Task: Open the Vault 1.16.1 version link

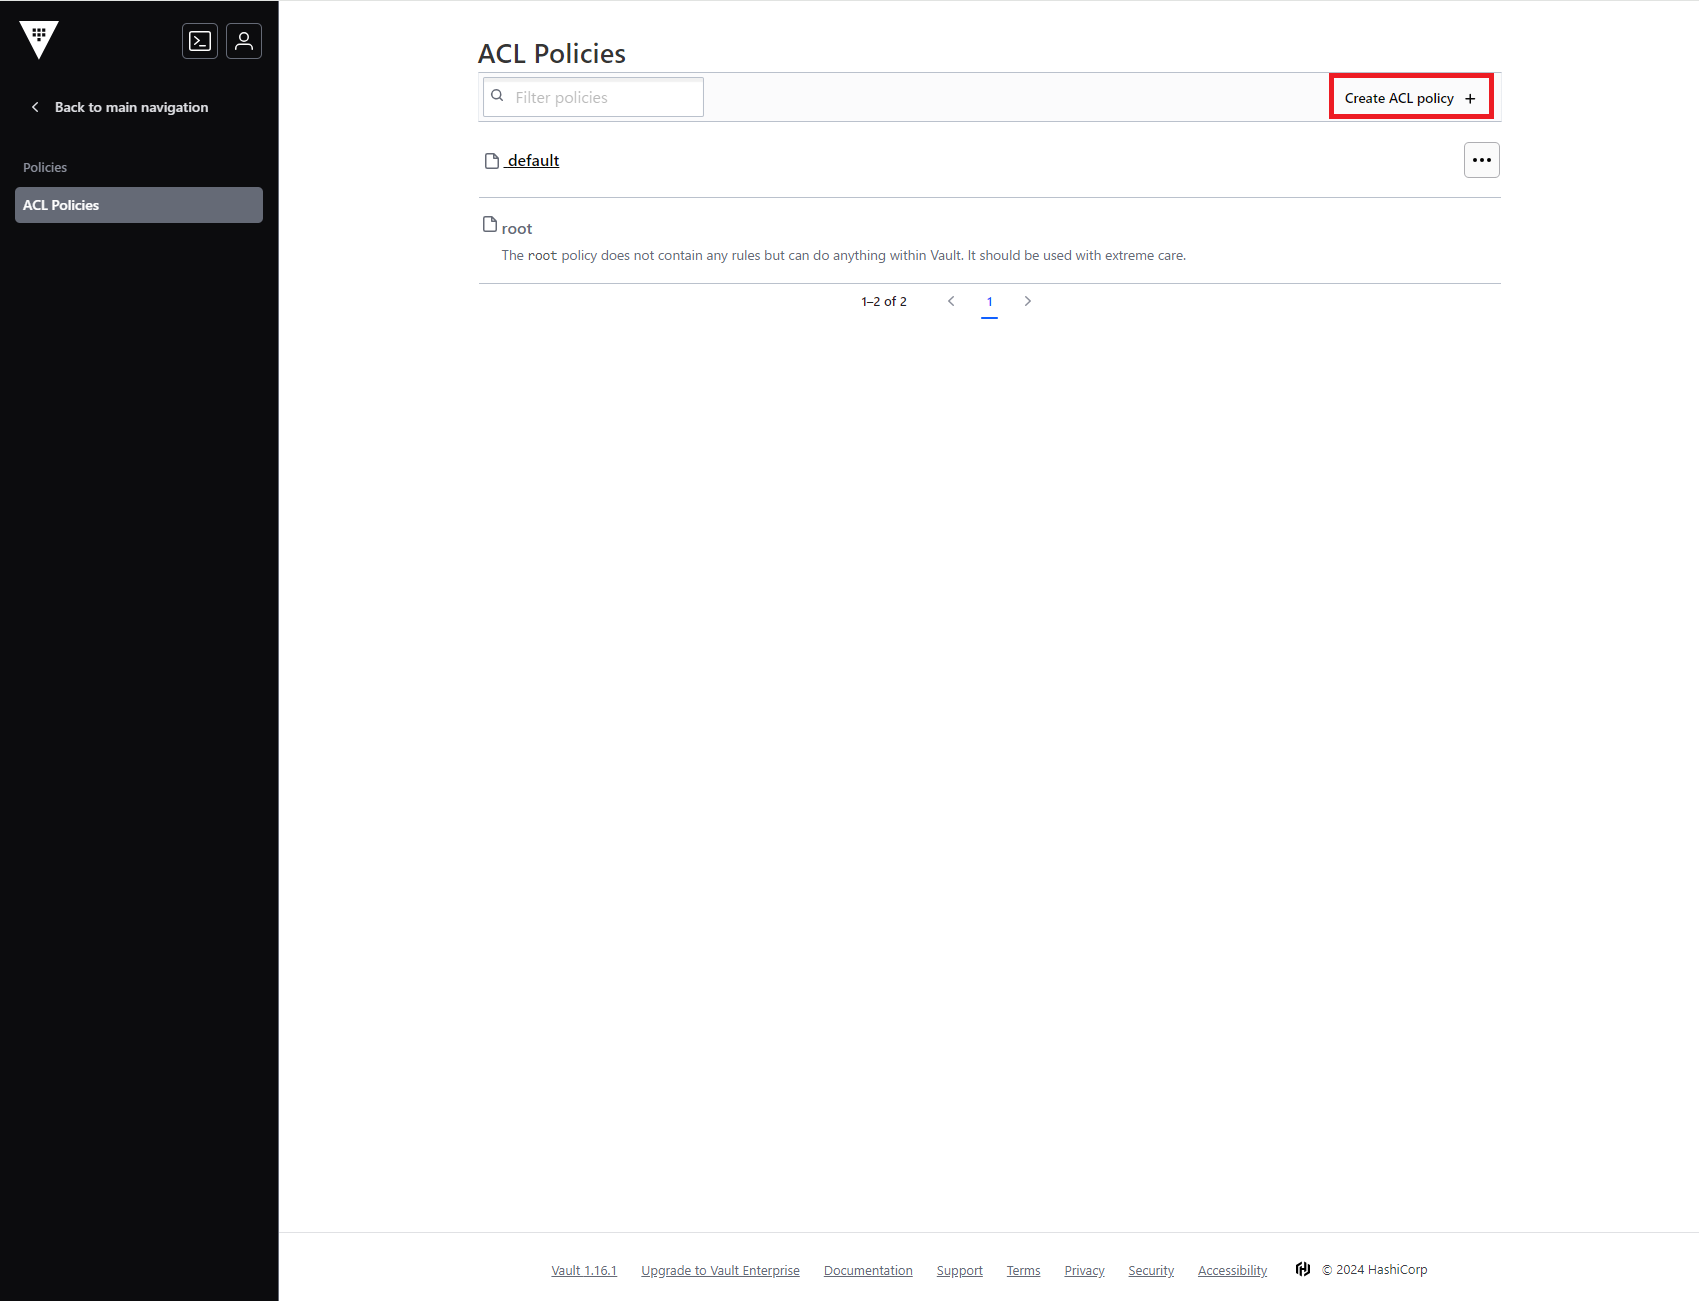Action: pyautogui.click(x=584, y=1270)
